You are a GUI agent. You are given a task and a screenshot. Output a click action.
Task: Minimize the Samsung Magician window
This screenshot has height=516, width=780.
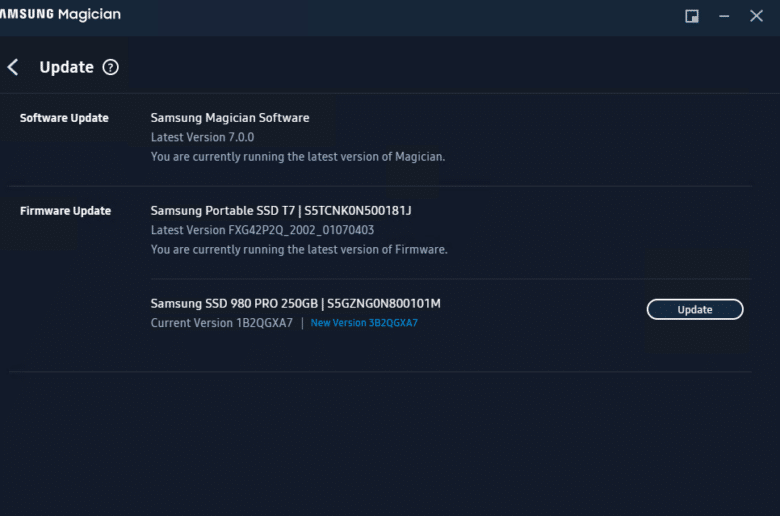point(724,16)
